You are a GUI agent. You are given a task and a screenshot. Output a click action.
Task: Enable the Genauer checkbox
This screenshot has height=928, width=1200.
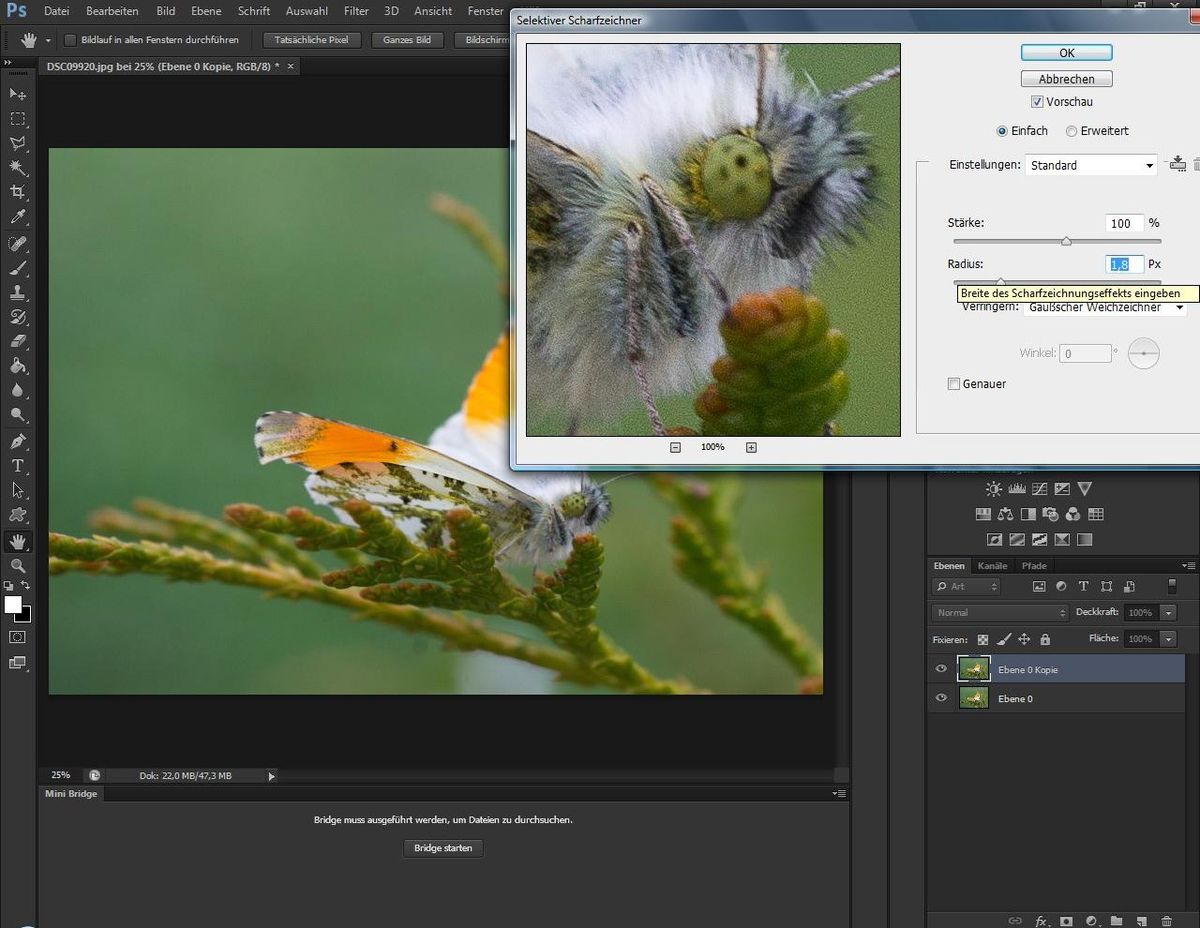tap(954, 384)
